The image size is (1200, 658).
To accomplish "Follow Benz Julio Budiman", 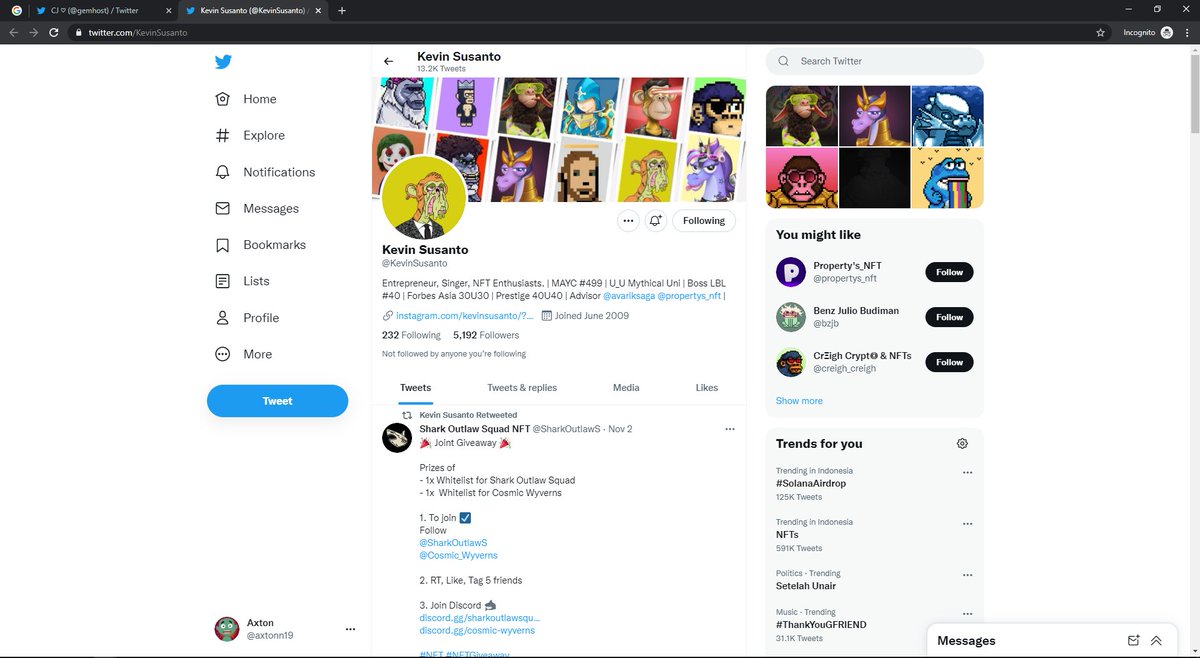I will click(x=949, y=317).
